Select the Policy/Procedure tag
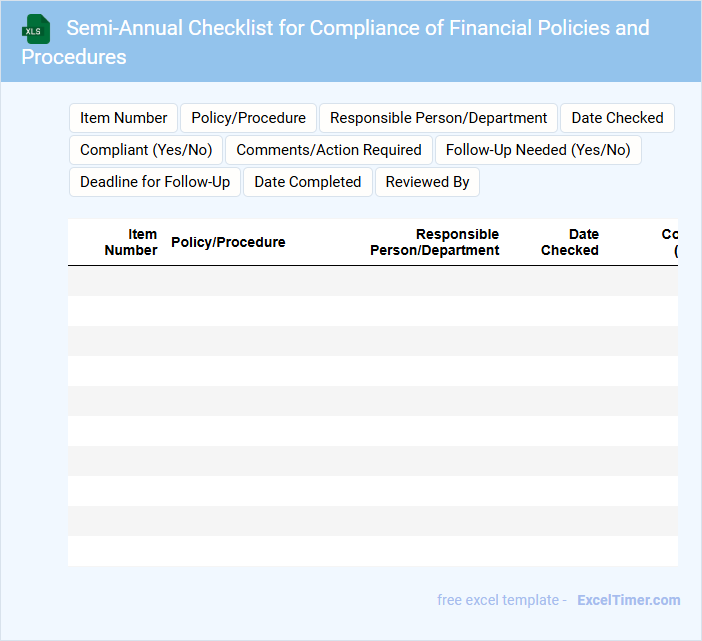702x641 pixels. tap(249, 118)
